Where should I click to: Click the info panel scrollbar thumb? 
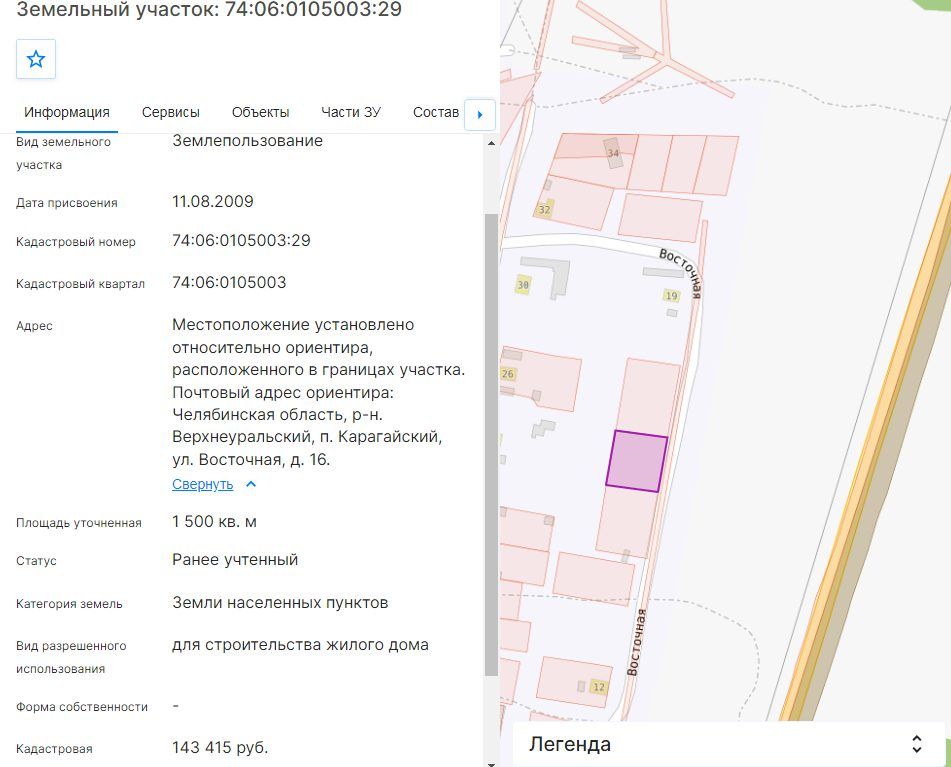click(x=491, y=444)
